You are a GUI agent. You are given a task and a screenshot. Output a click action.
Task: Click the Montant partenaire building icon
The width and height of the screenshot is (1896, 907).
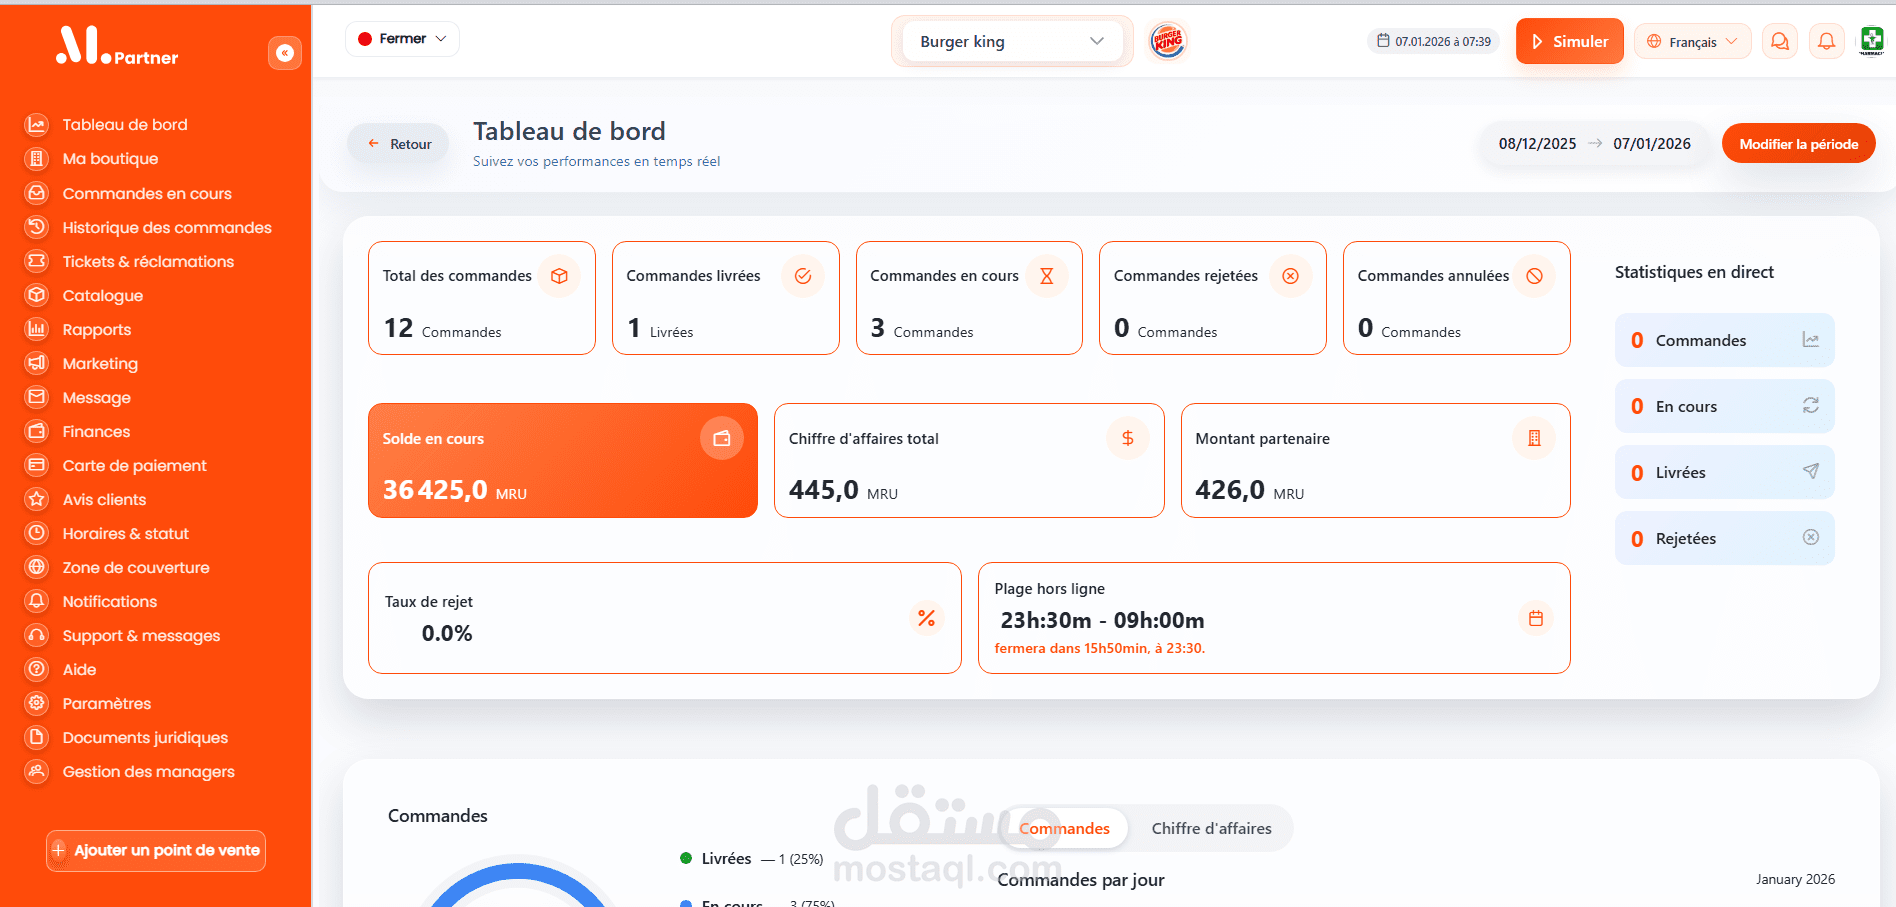click(x=1534, y=438)
